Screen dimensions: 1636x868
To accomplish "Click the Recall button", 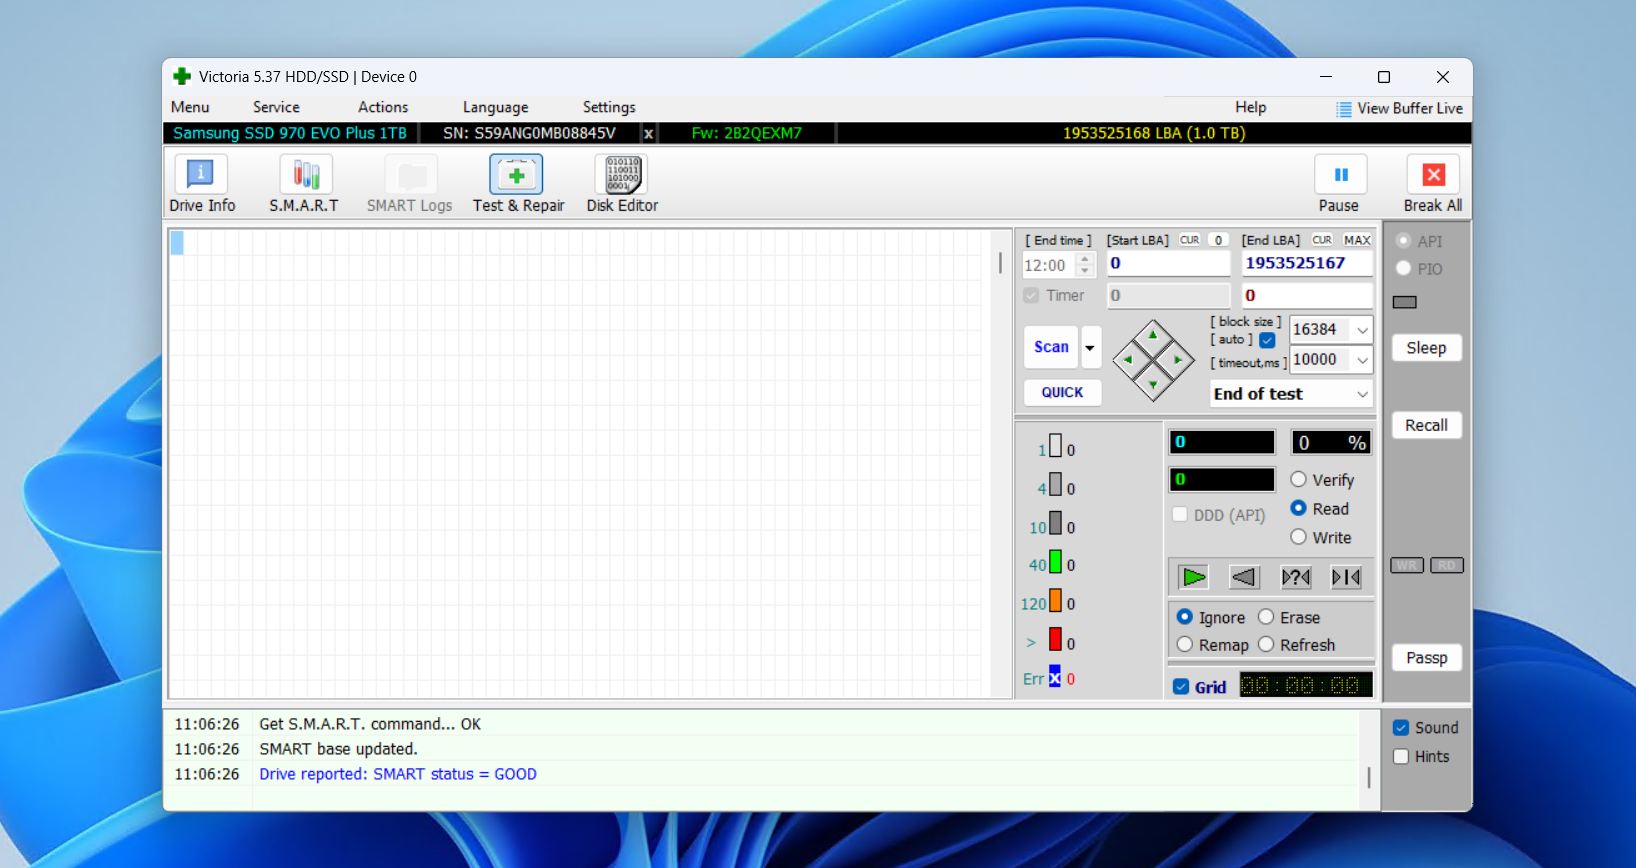I will coord(1426,425).
